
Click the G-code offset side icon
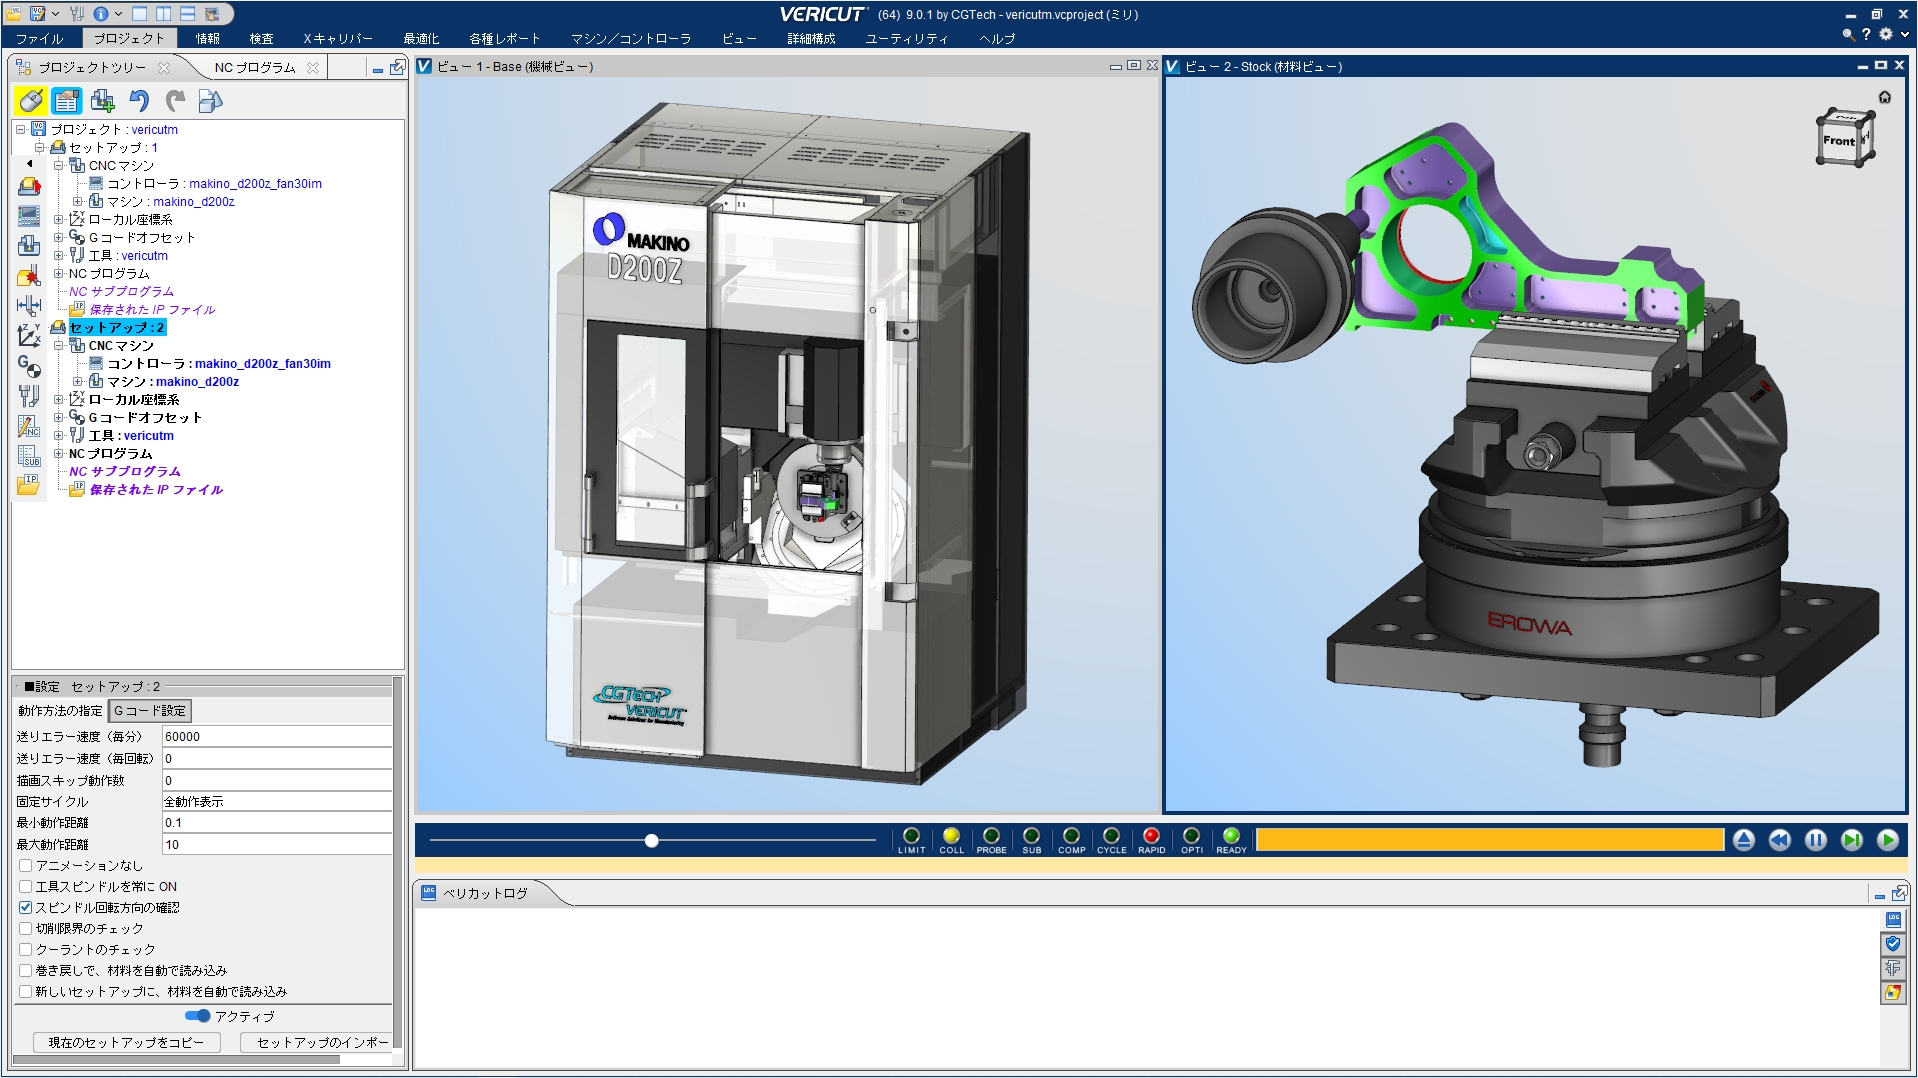[29, 366]
